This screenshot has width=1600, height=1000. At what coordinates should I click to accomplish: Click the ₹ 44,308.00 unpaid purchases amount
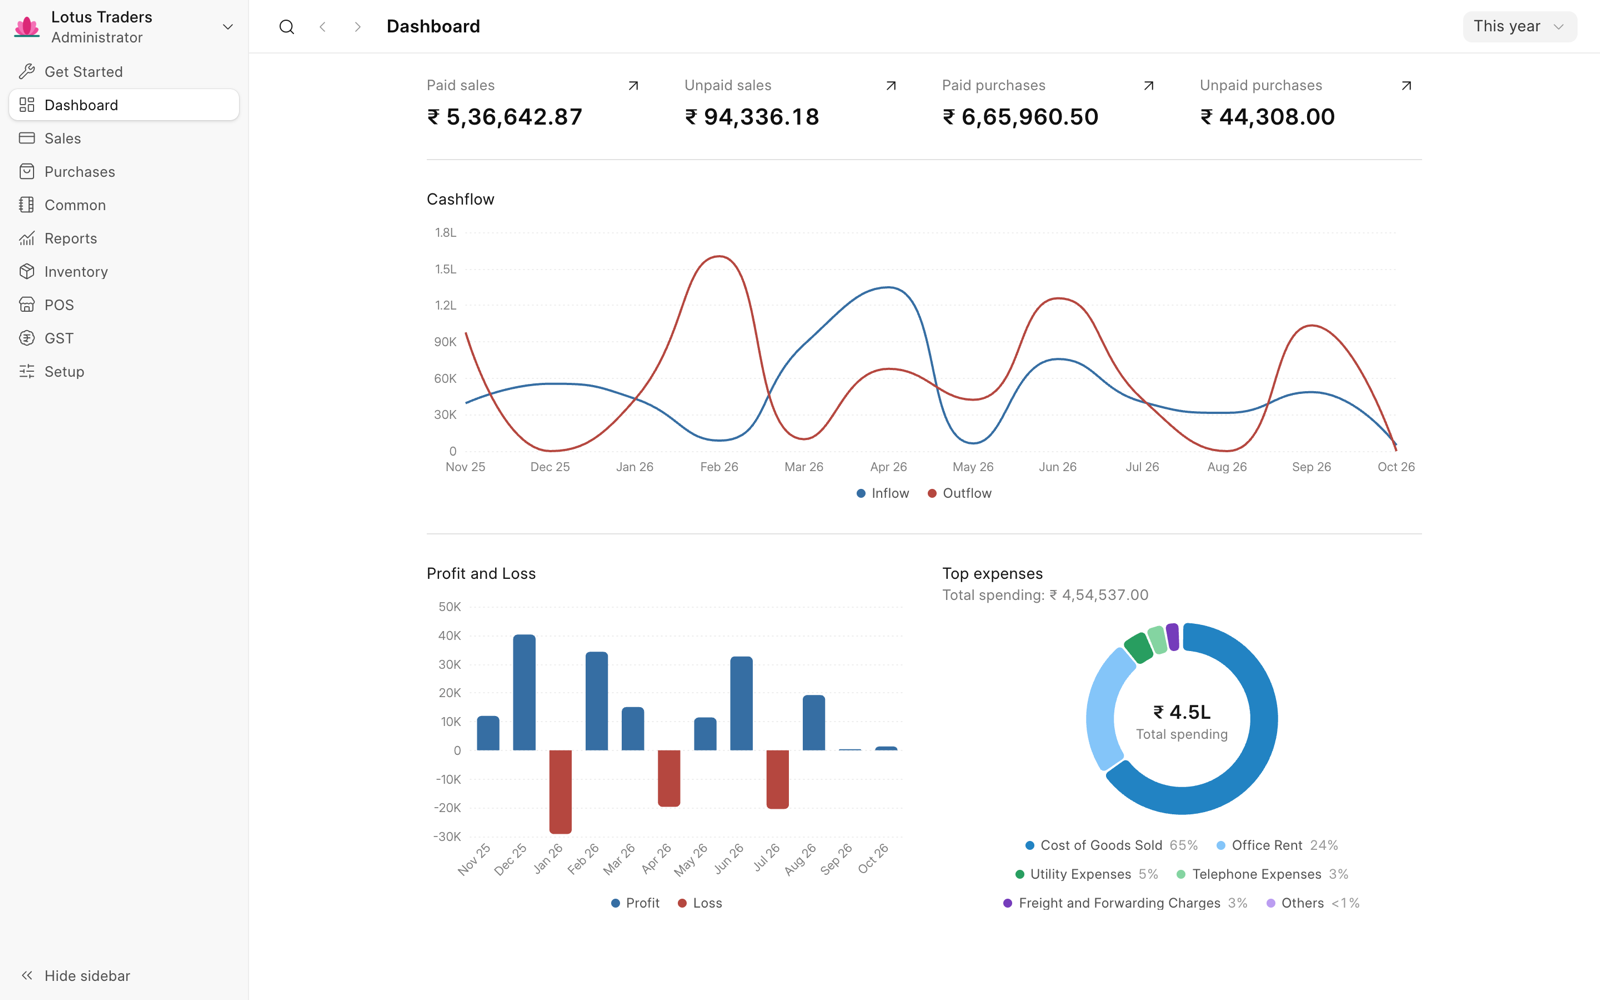[x=1267, y=117]
